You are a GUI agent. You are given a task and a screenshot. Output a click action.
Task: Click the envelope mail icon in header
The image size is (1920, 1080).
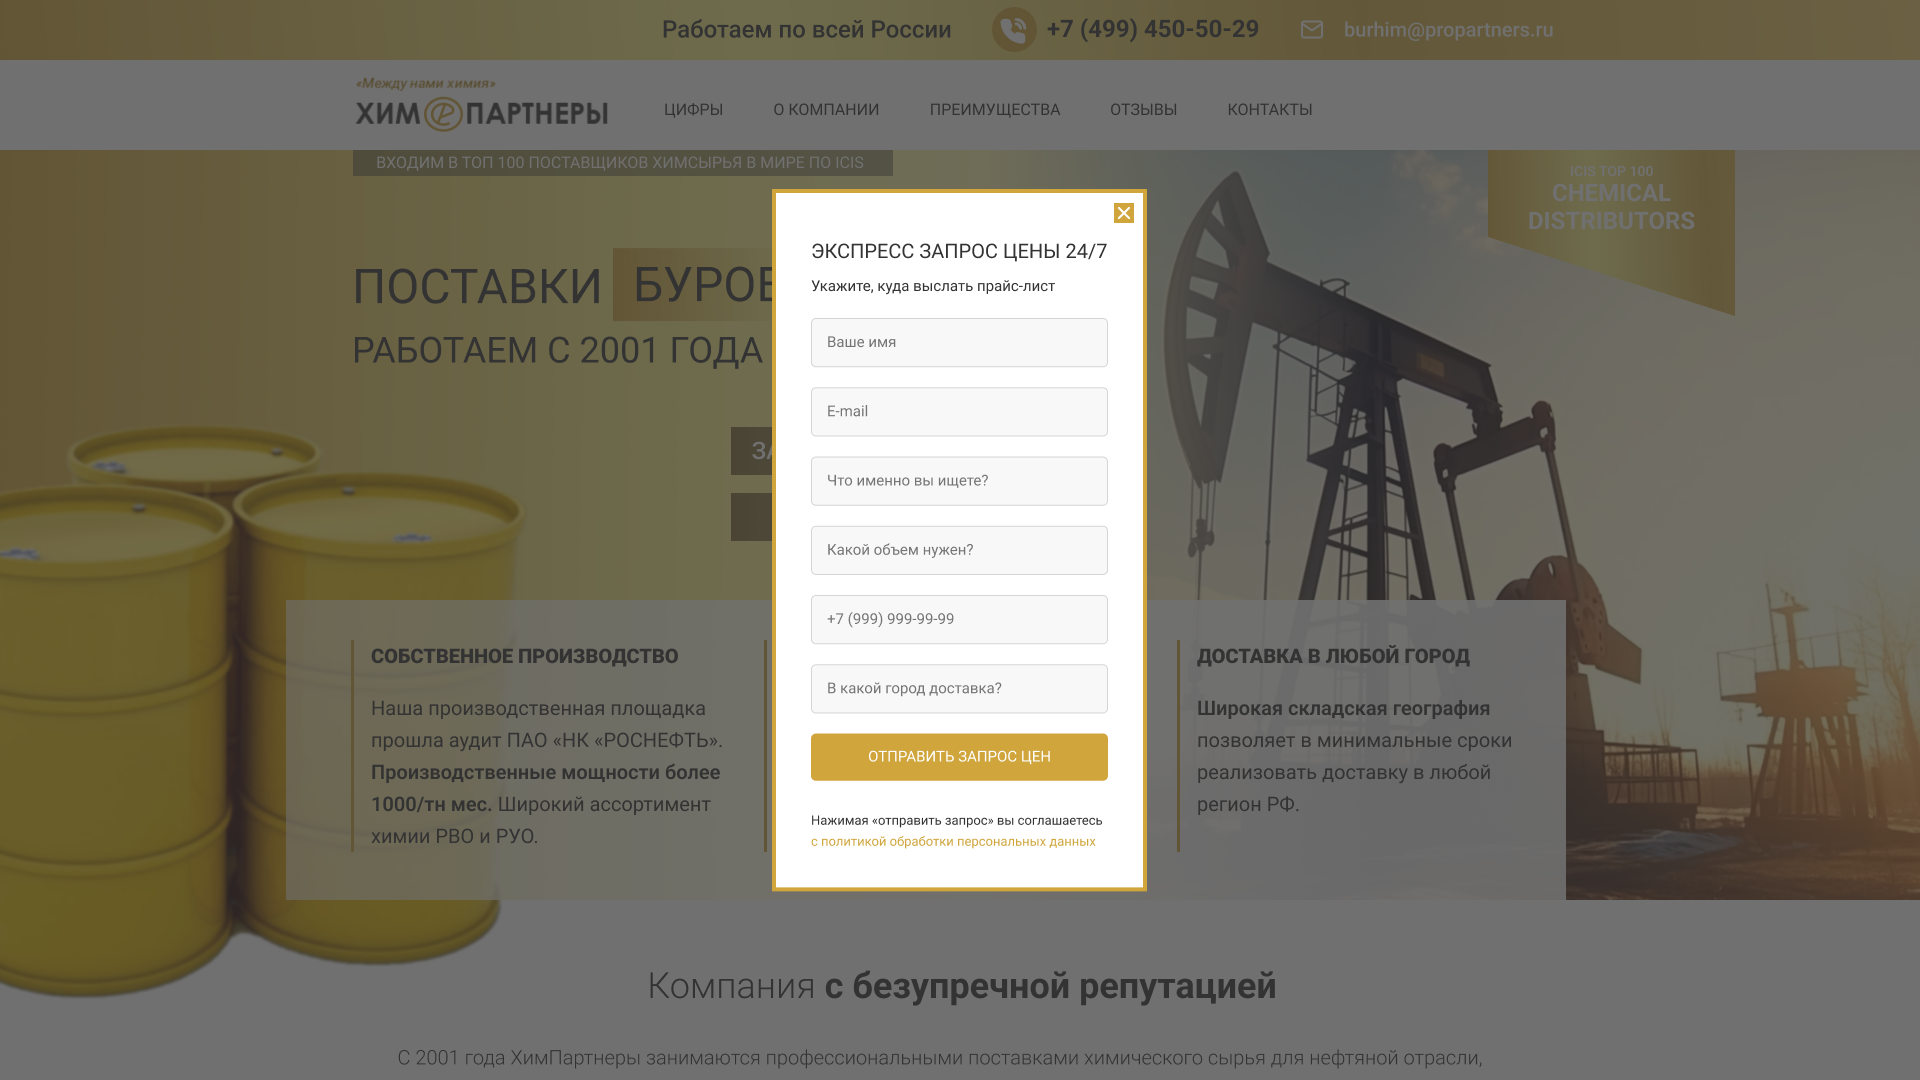pyautogui.click(x=1312, y=30)
